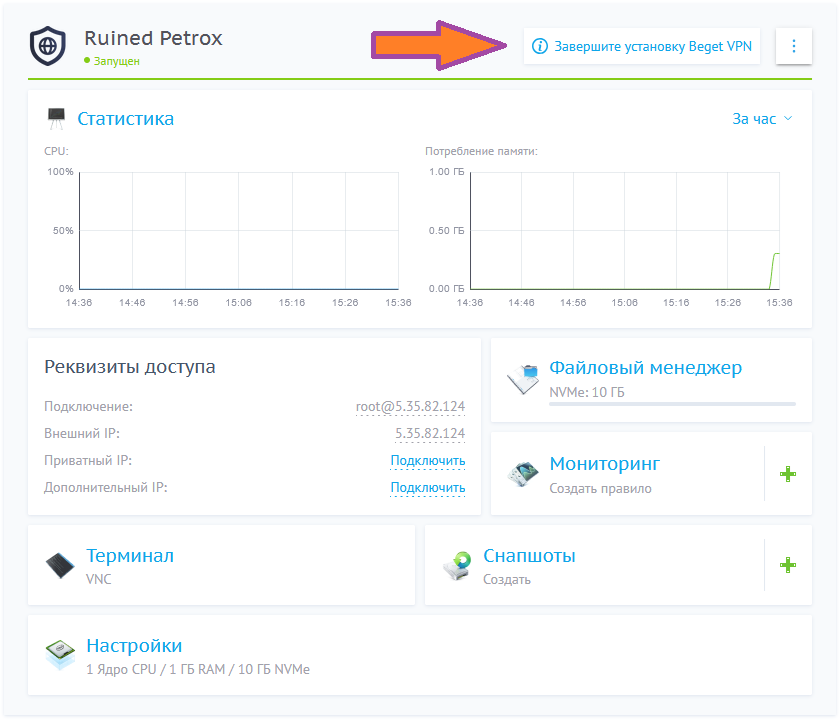
Task: Click the NVMe: 10 ГБ label
Action: tap(587, 393)
